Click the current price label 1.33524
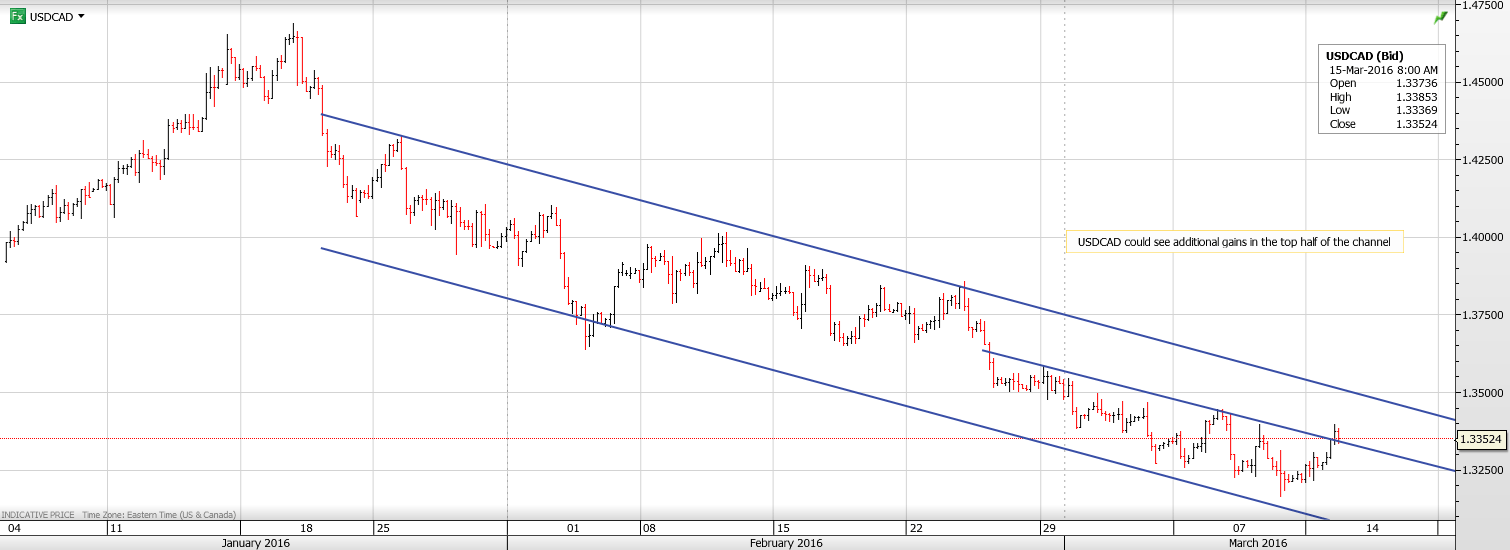This screenshot has height=550, width=1510. pyautogui.click(x=1482, y=438)
